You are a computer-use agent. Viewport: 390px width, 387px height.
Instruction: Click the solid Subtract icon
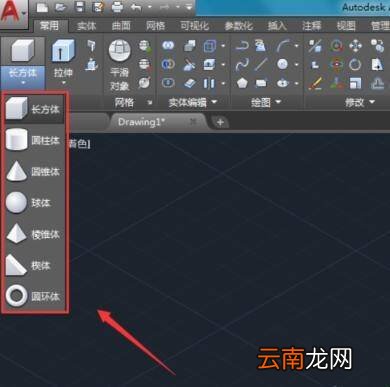pyautogui.click(x=168, y=64)
